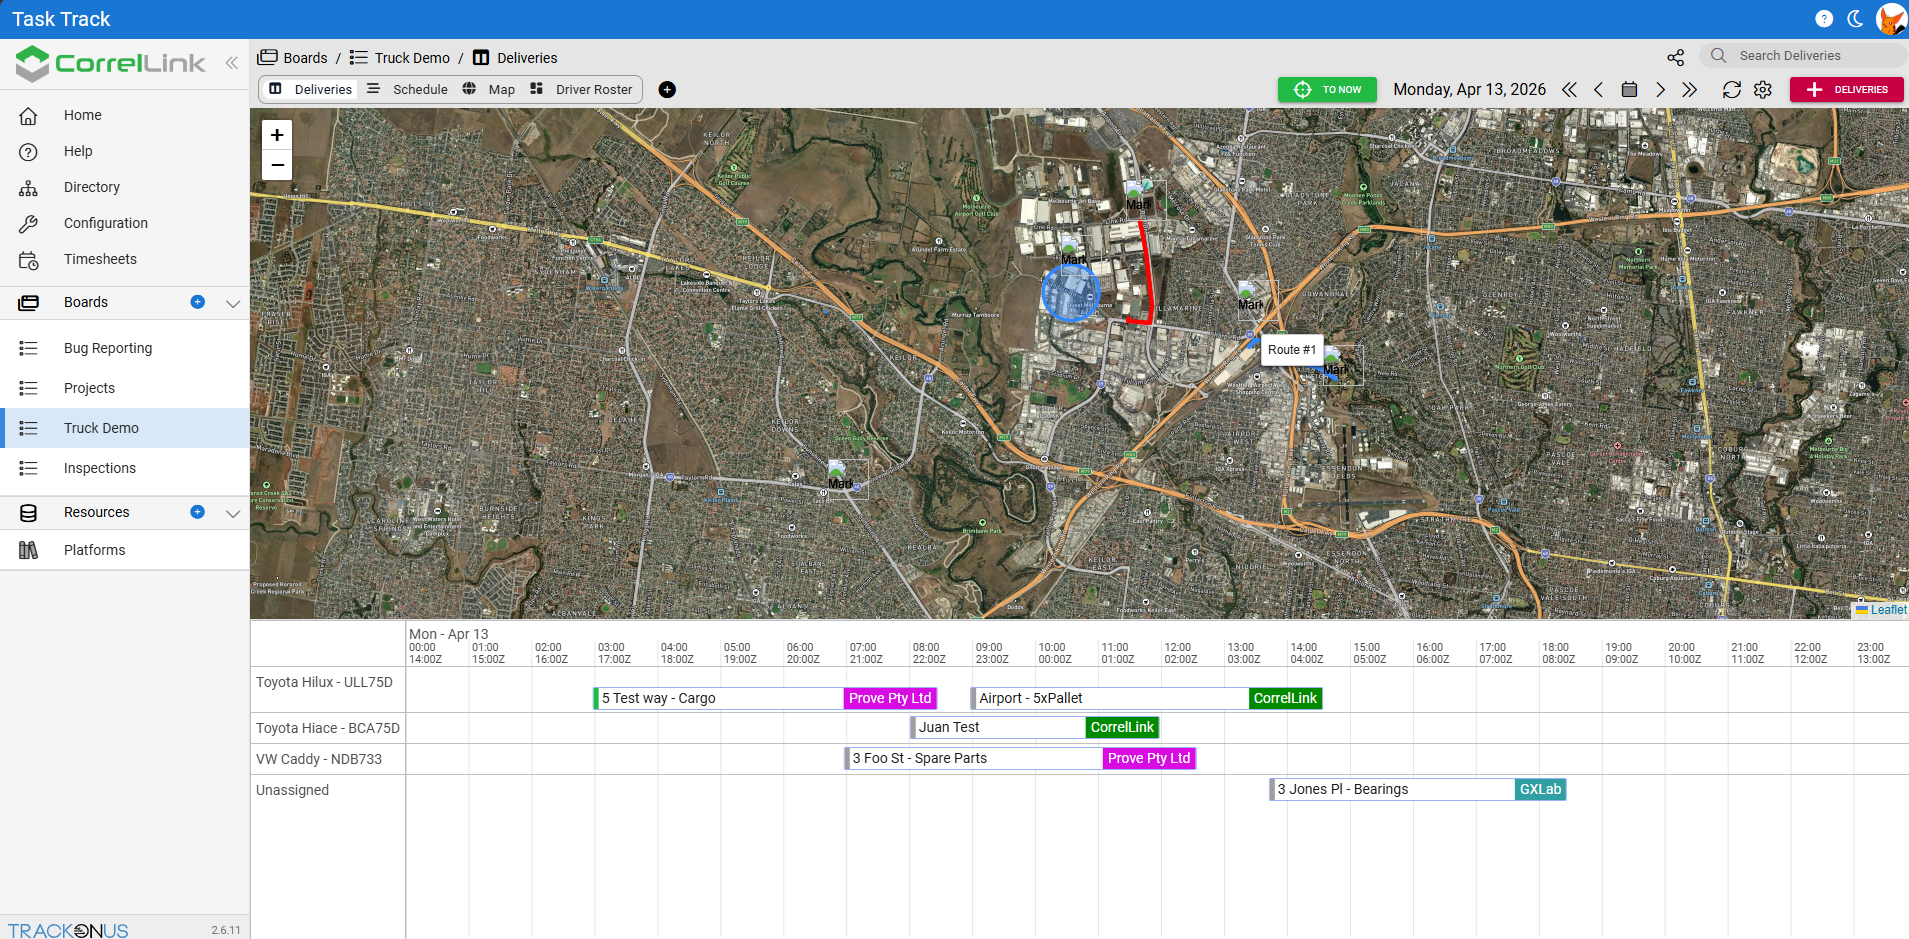Go to previous day with left chevron
1909x939 pixels.
pyautogui.click(x=1598, y=90)
